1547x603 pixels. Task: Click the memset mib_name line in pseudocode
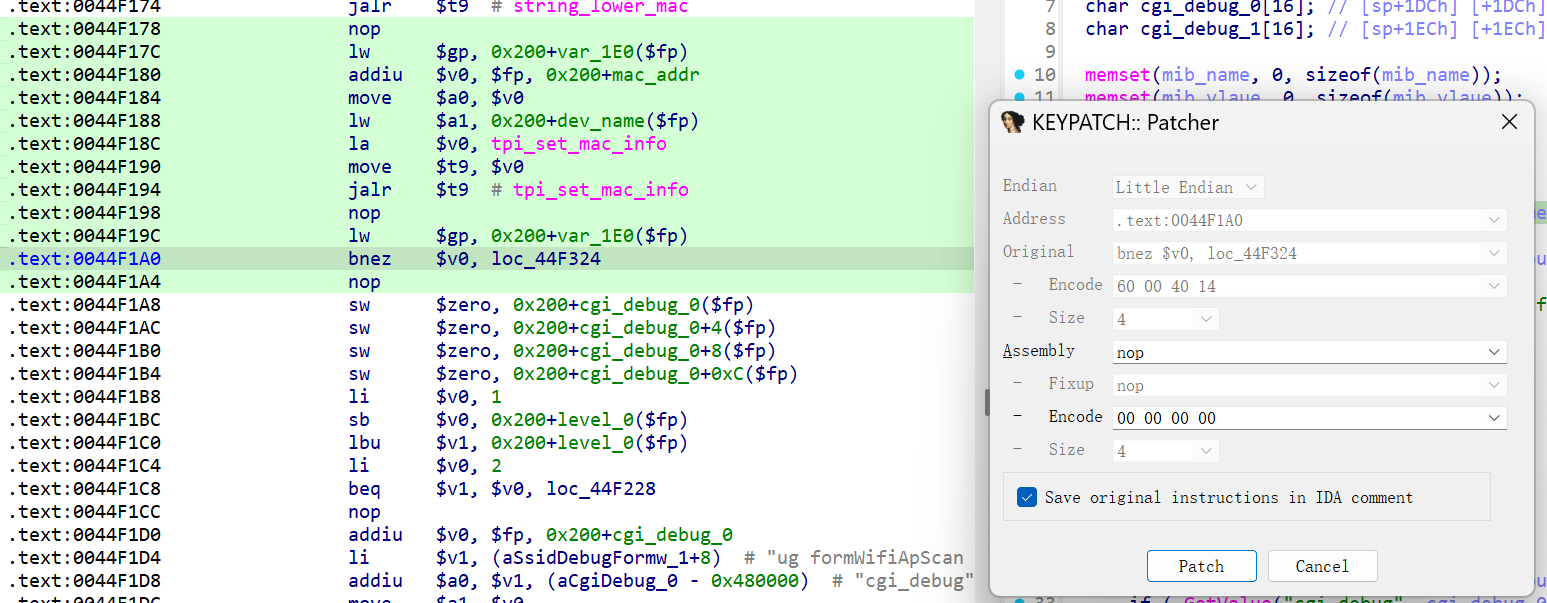1292,75
